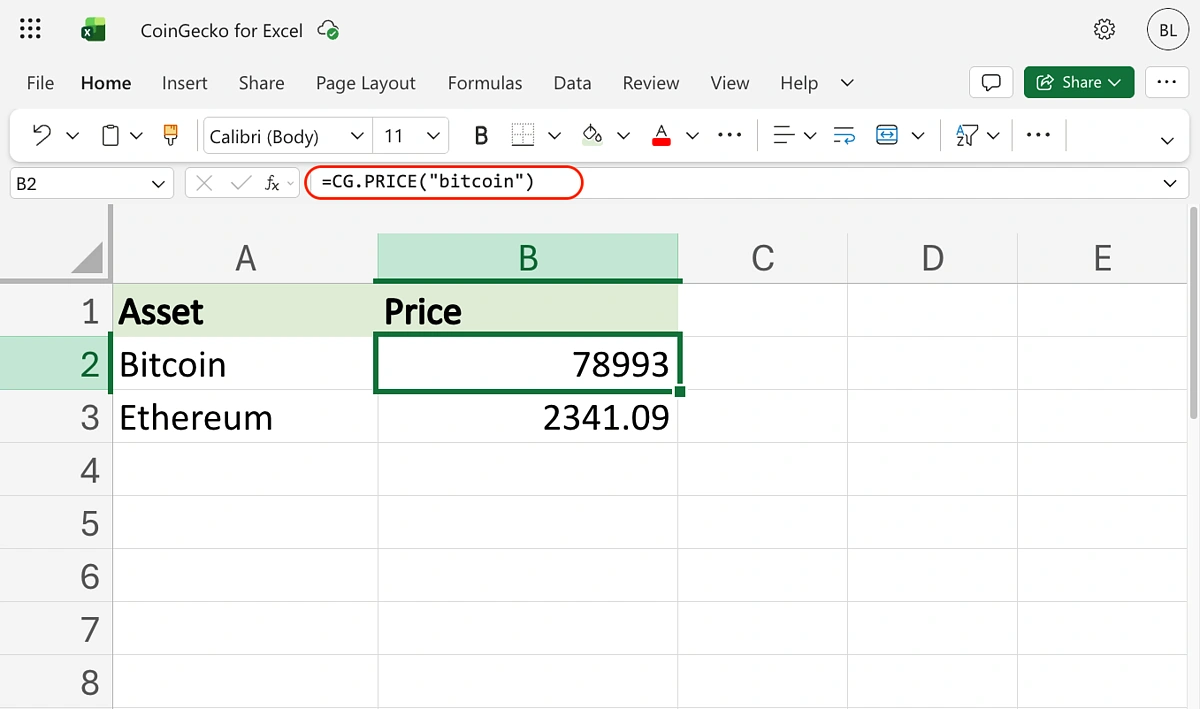Image resolution: width=1200 pixels, height=709 pixels.
Task: Click the Sort and Filter icon
Action: tap(966, 135)
